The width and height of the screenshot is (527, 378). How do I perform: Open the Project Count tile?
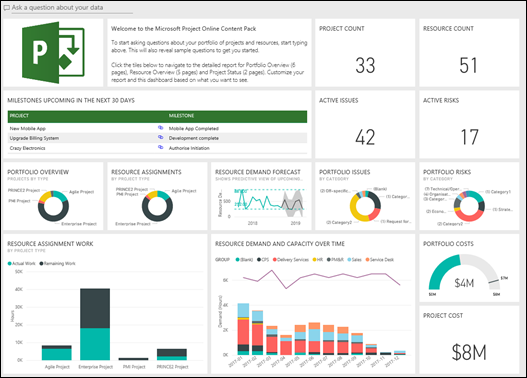[365, 52]
